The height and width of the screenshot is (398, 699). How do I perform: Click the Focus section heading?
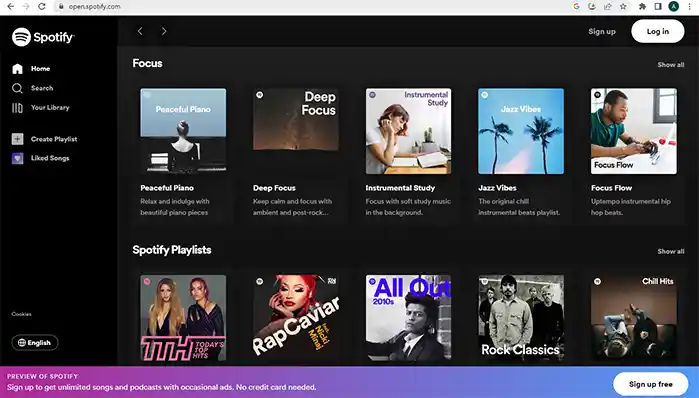pos(148,63)
